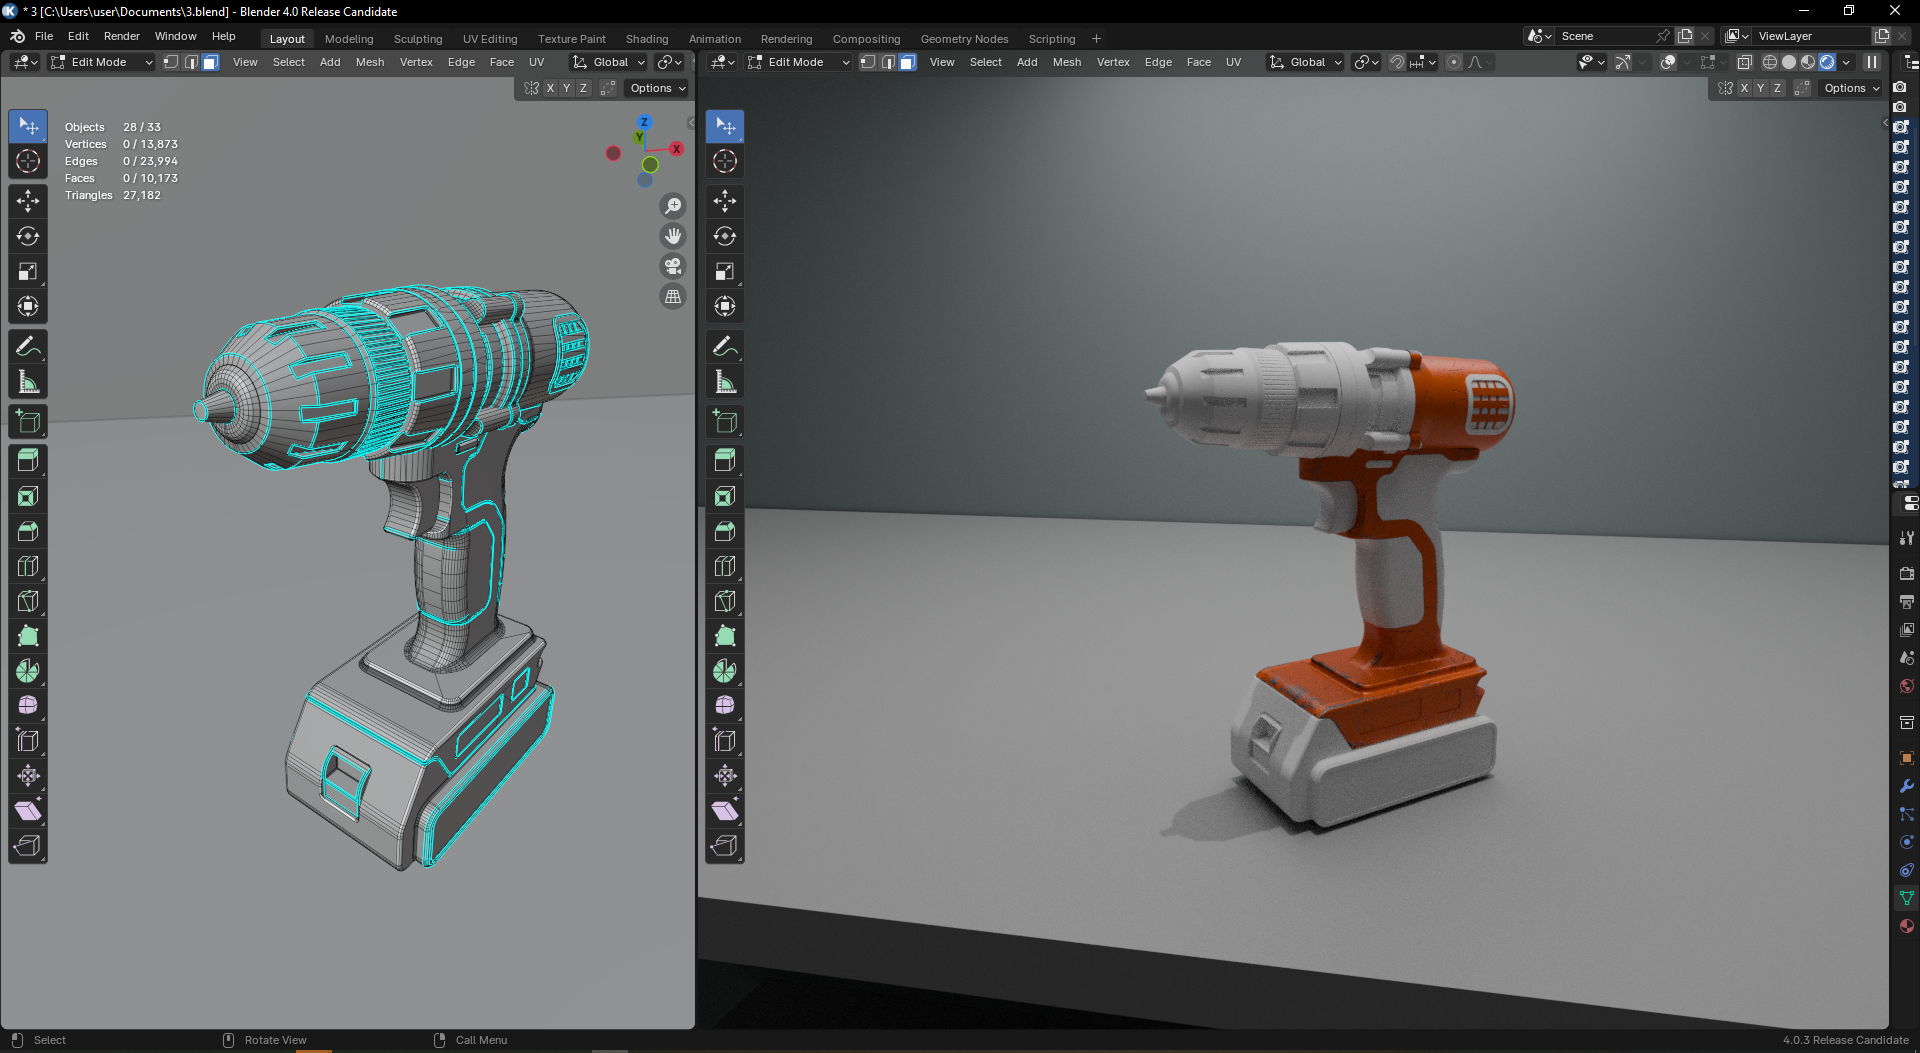Select rendered viewport shading
Image resolution: width=1920 pixels, height=1053 pixels.
1827,62
